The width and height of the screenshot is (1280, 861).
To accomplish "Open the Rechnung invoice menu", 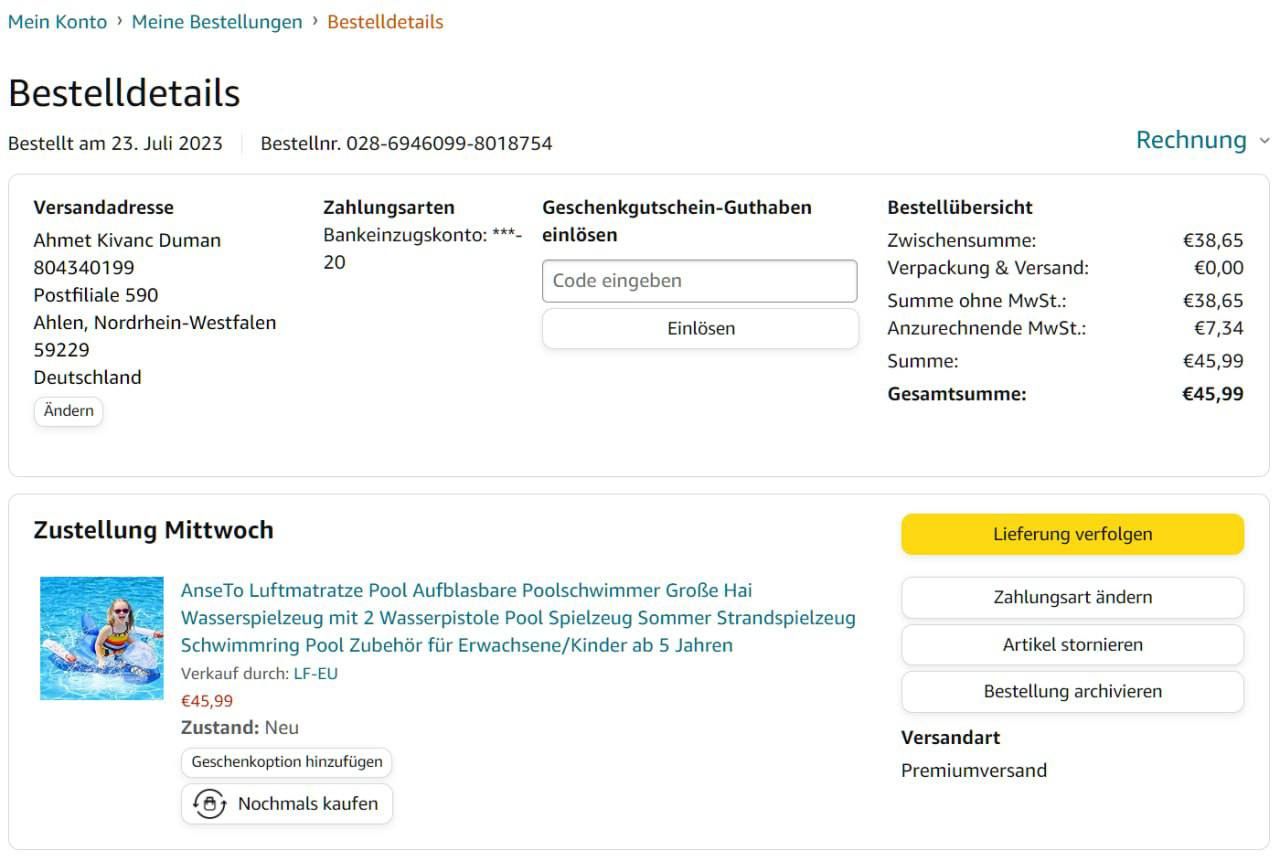I will [1190, 140].
